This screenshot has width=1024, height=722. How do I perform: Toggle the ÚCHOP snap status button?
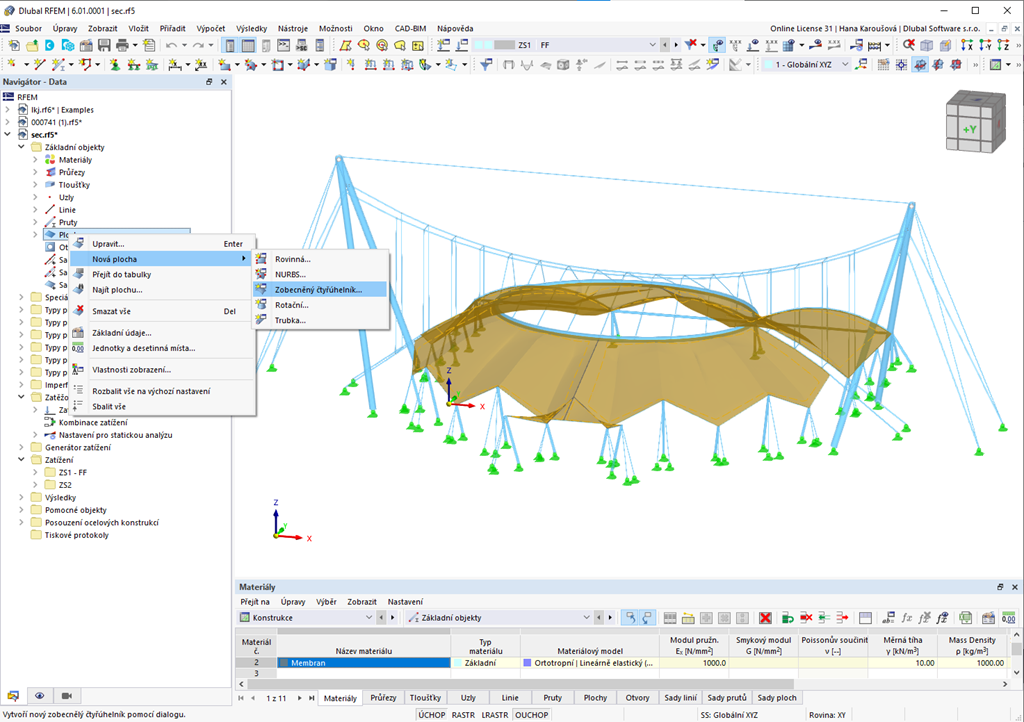click(x=431, y=715)
